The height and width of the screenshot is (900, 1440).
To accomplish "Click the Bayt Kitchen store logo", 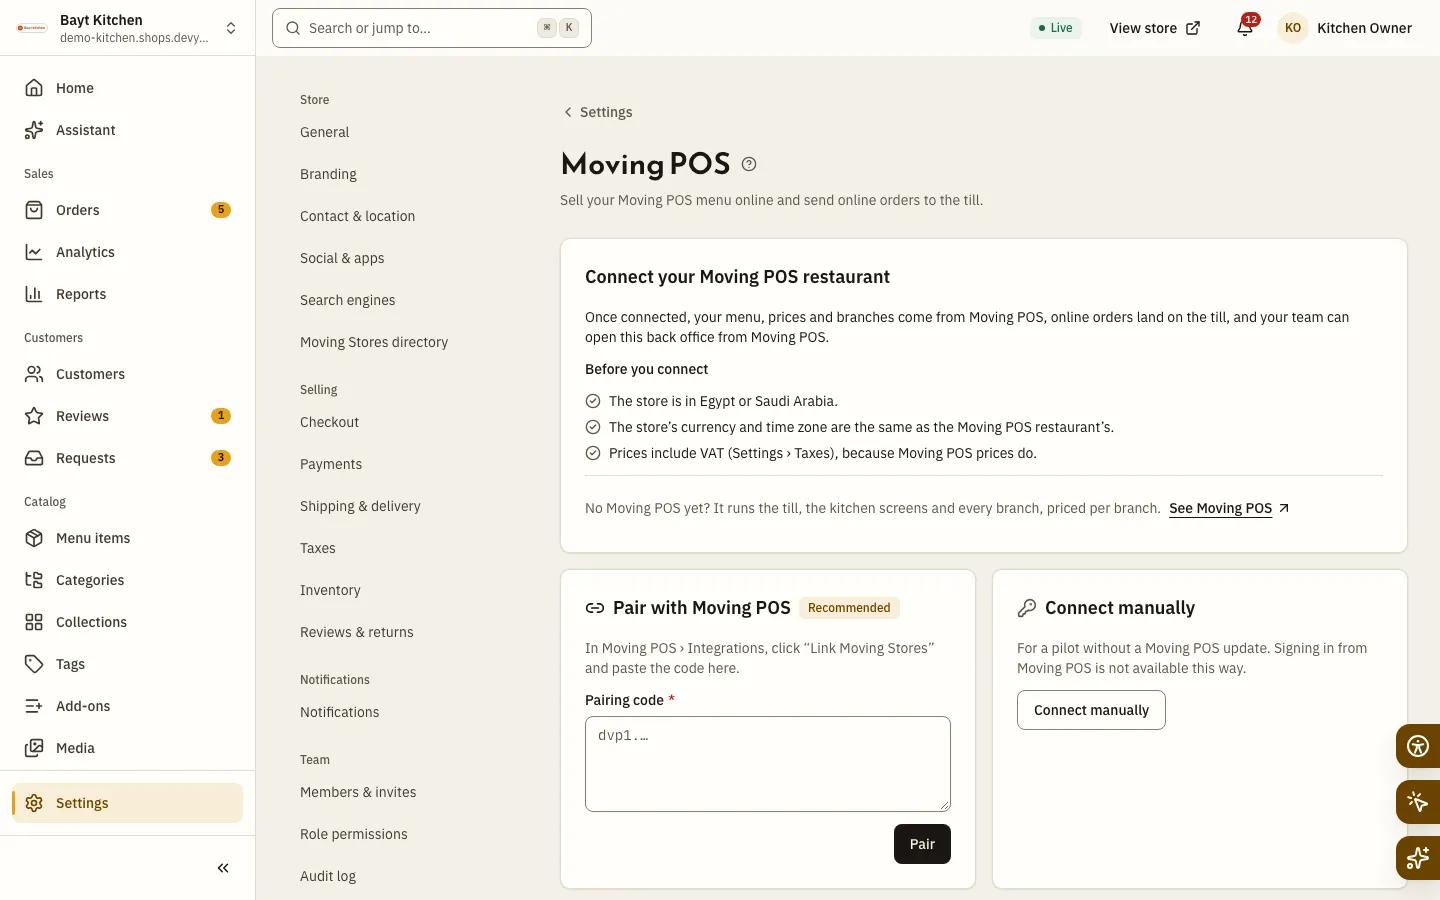I will tap(32, 28).
